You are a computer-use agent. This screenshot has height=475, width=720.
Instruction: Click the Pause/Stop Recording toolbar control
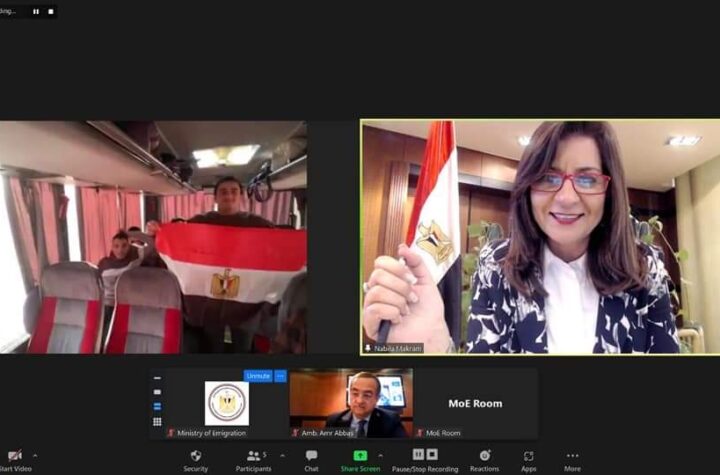(424, 456)
